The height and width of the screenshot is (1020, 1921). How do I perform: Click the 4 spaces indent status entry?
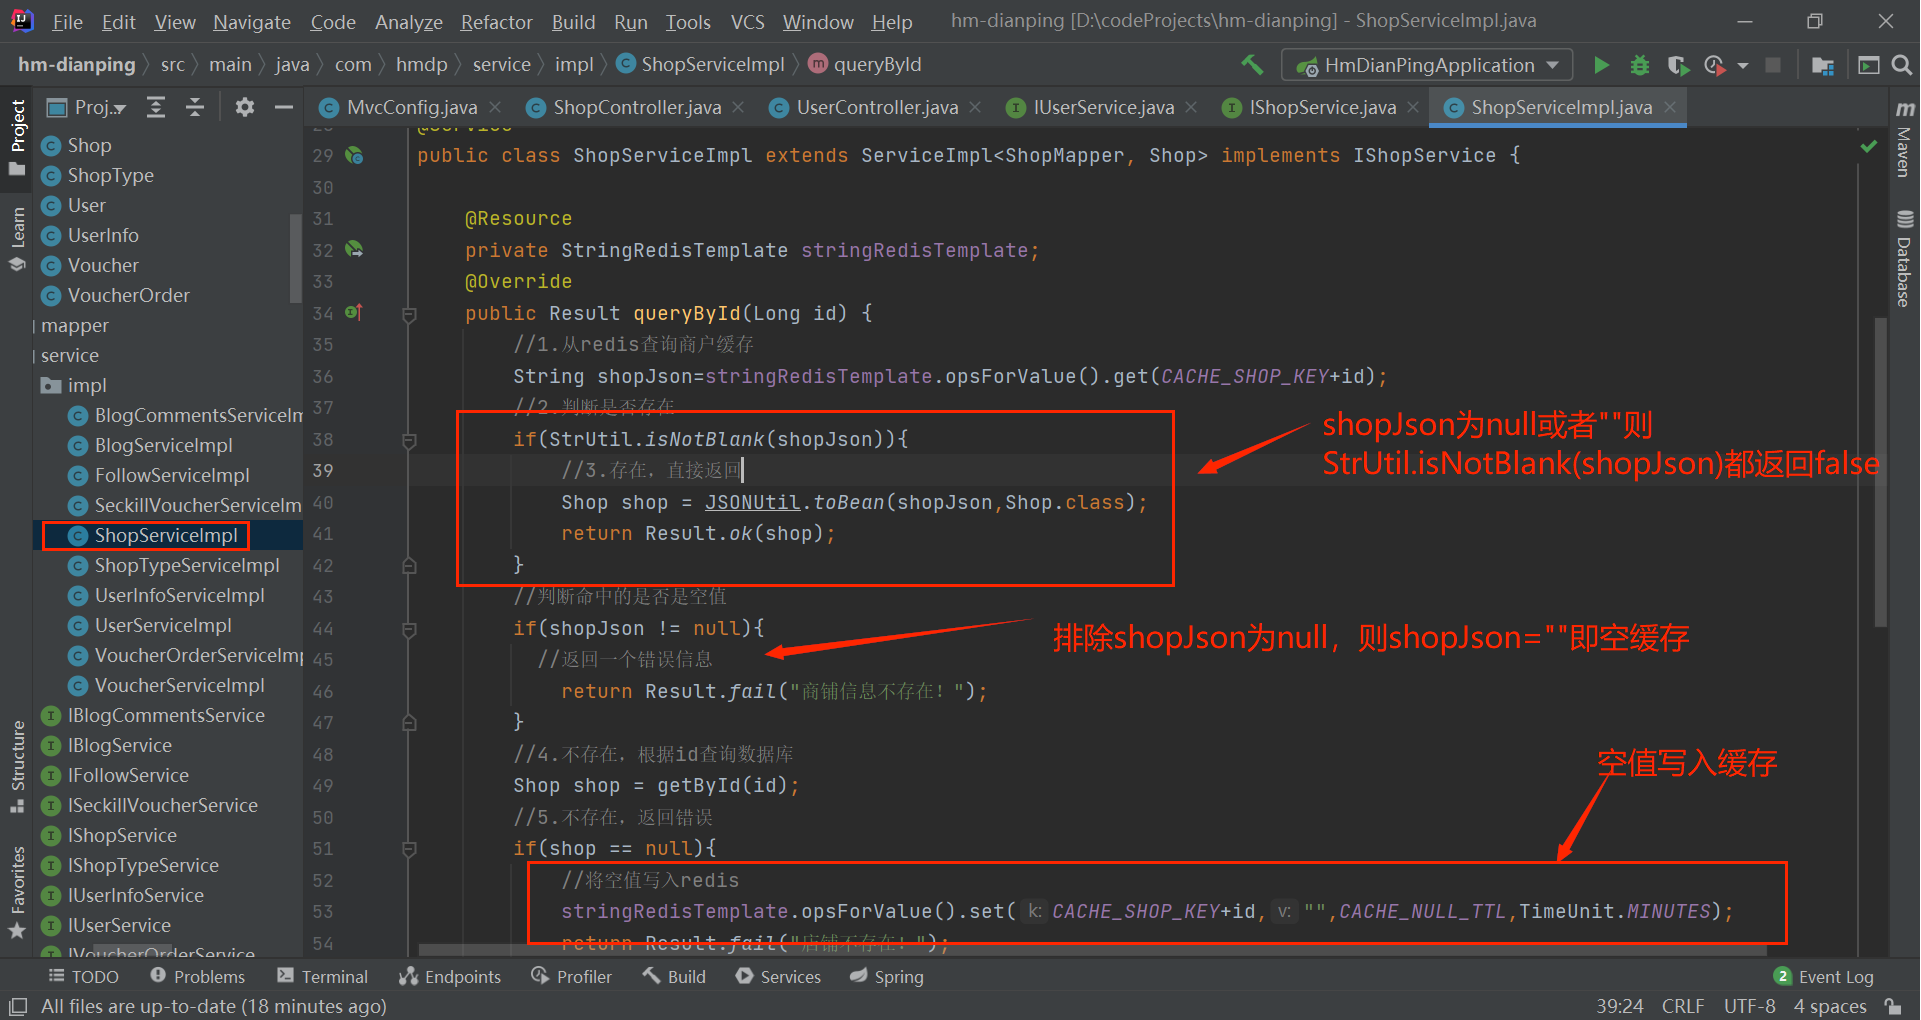click(x=1830, y=1006)
